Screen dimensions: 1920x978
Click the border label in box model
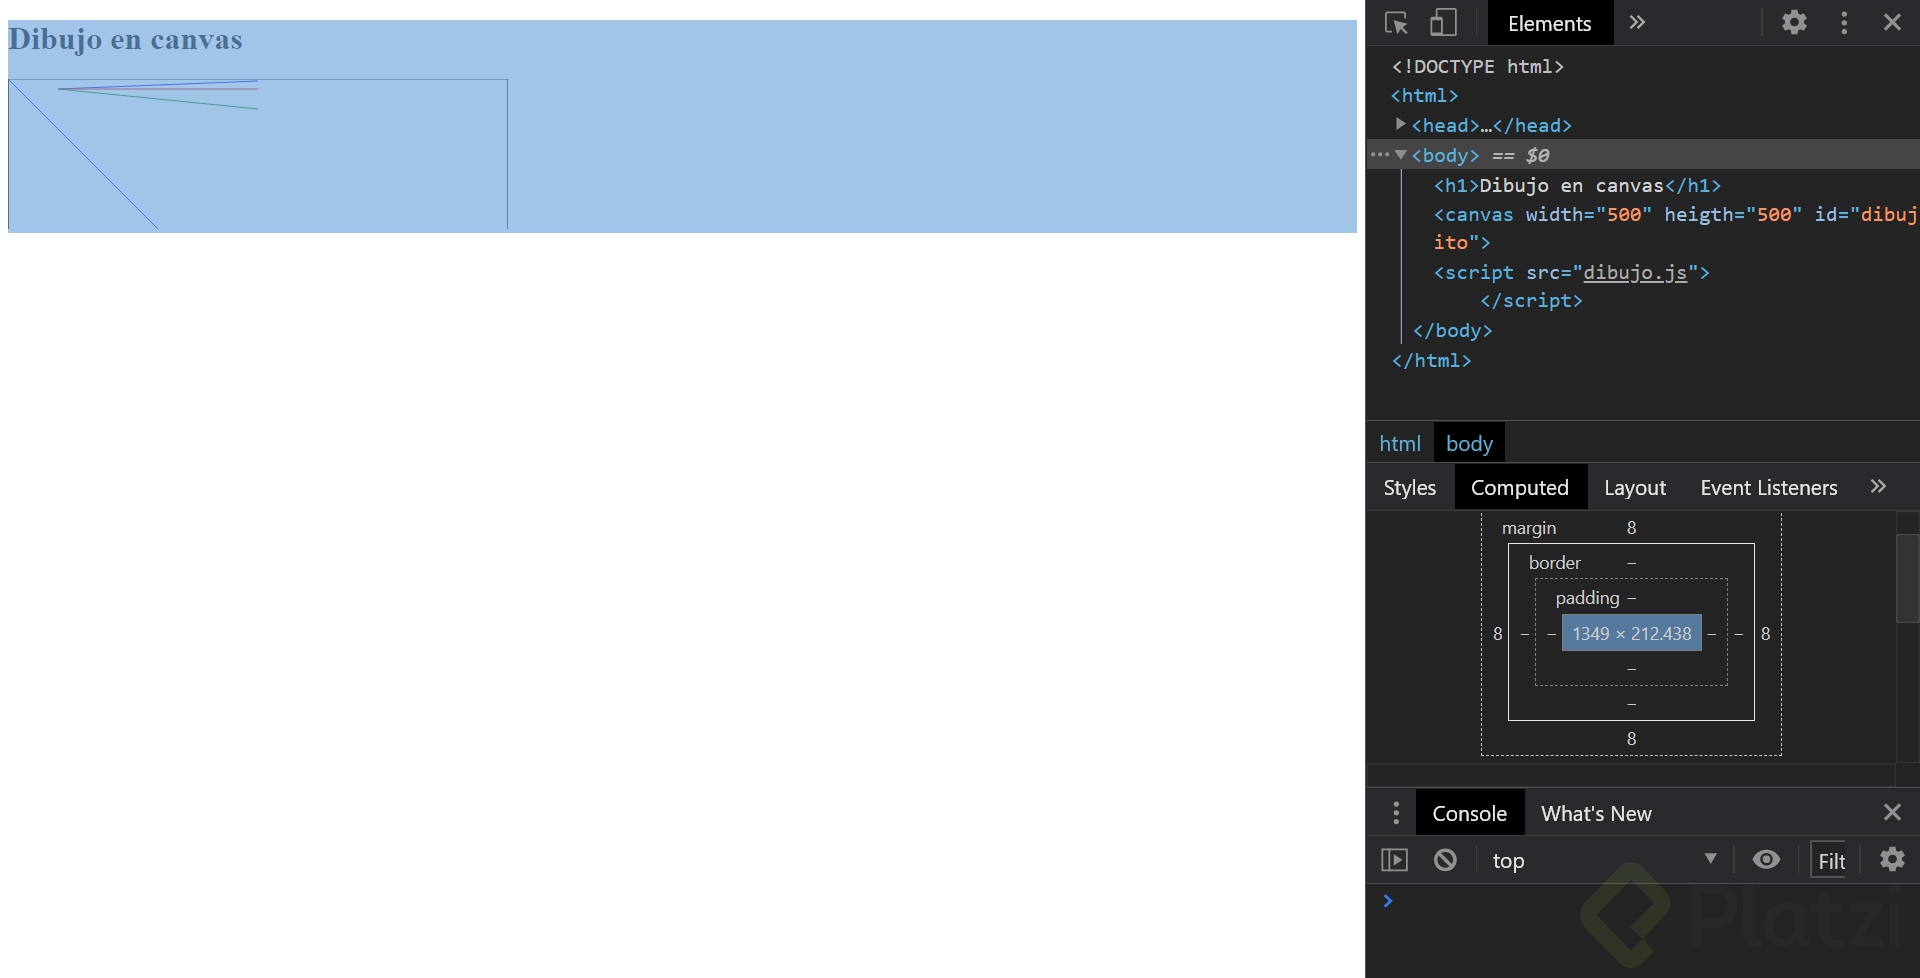click(1554, 562)
